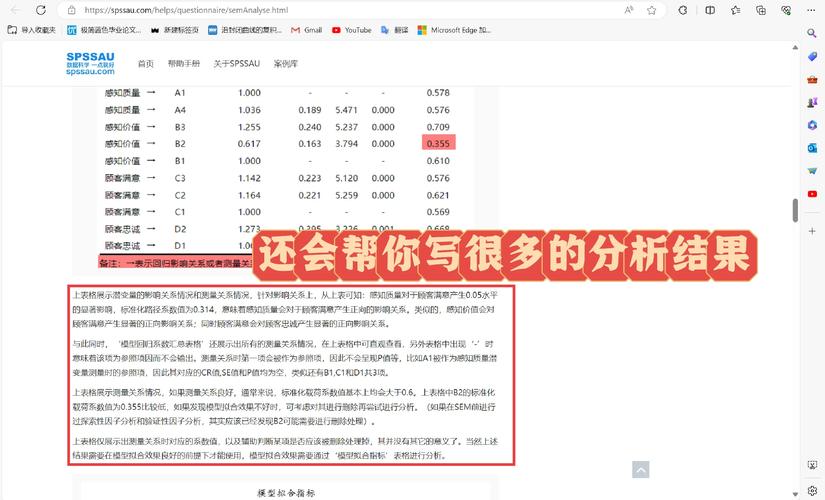The height and width of the screenshot is (500, 825).
Task: Open 首页 navigation item
Action: (x=145, y=64)
